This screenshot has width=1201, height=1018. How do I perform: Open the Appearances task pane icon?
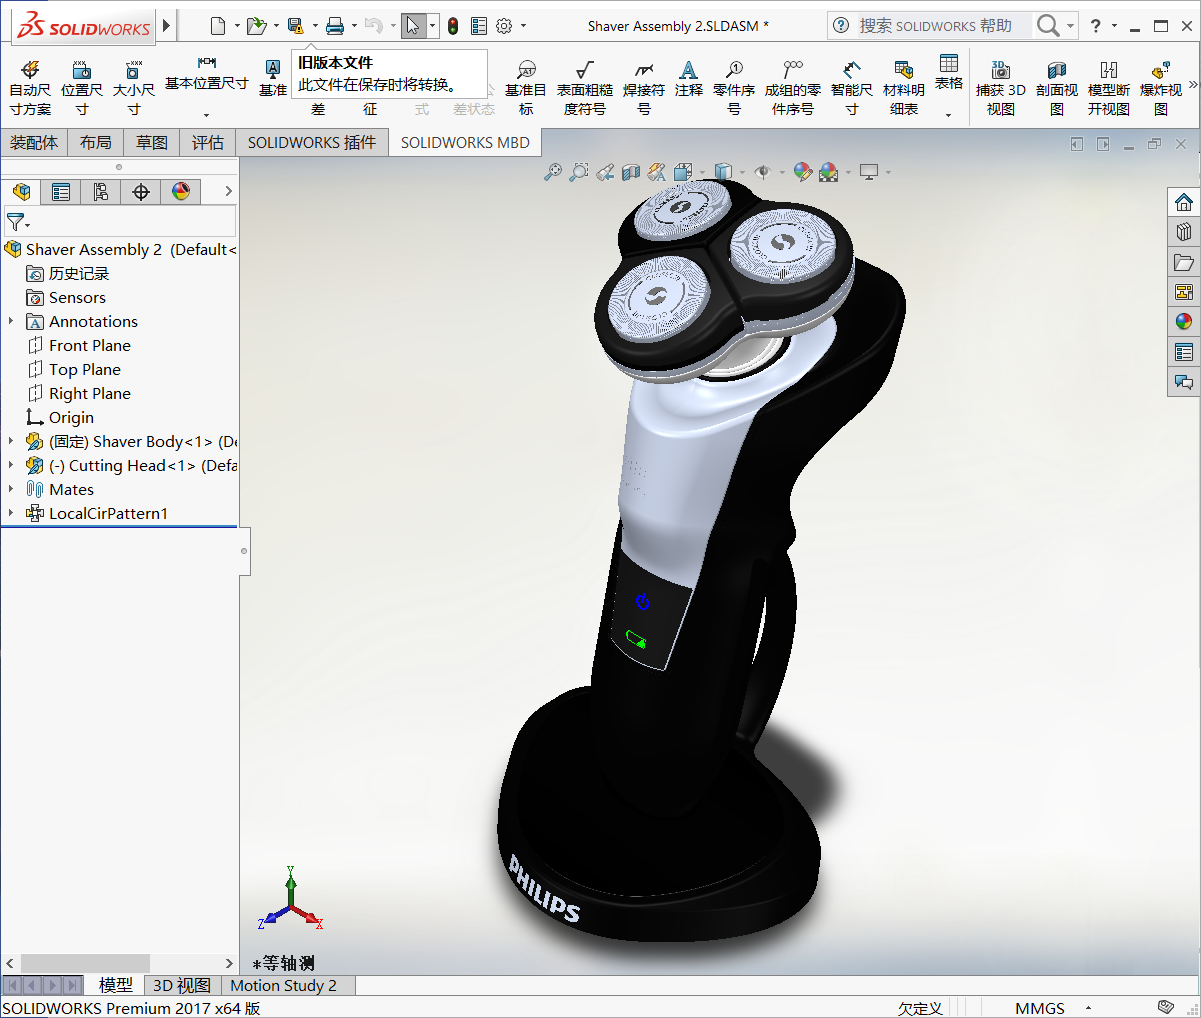(x=1184, y=322)
